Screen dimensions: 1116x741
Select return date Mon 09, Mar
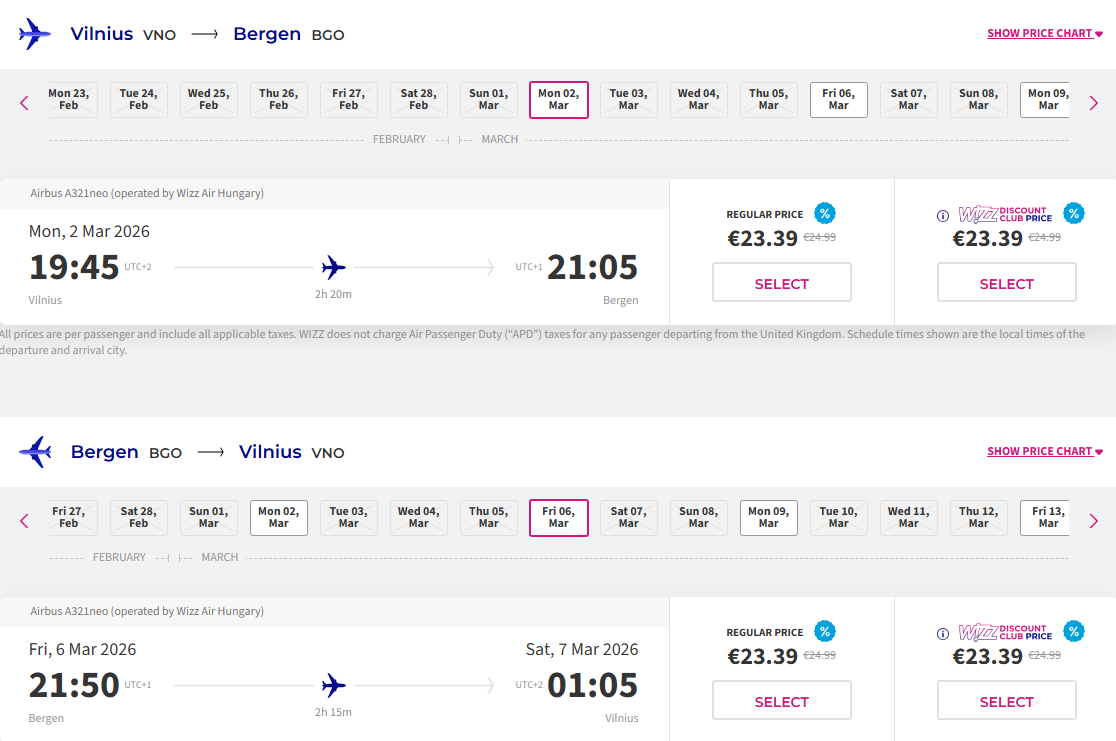coord(768,517)
